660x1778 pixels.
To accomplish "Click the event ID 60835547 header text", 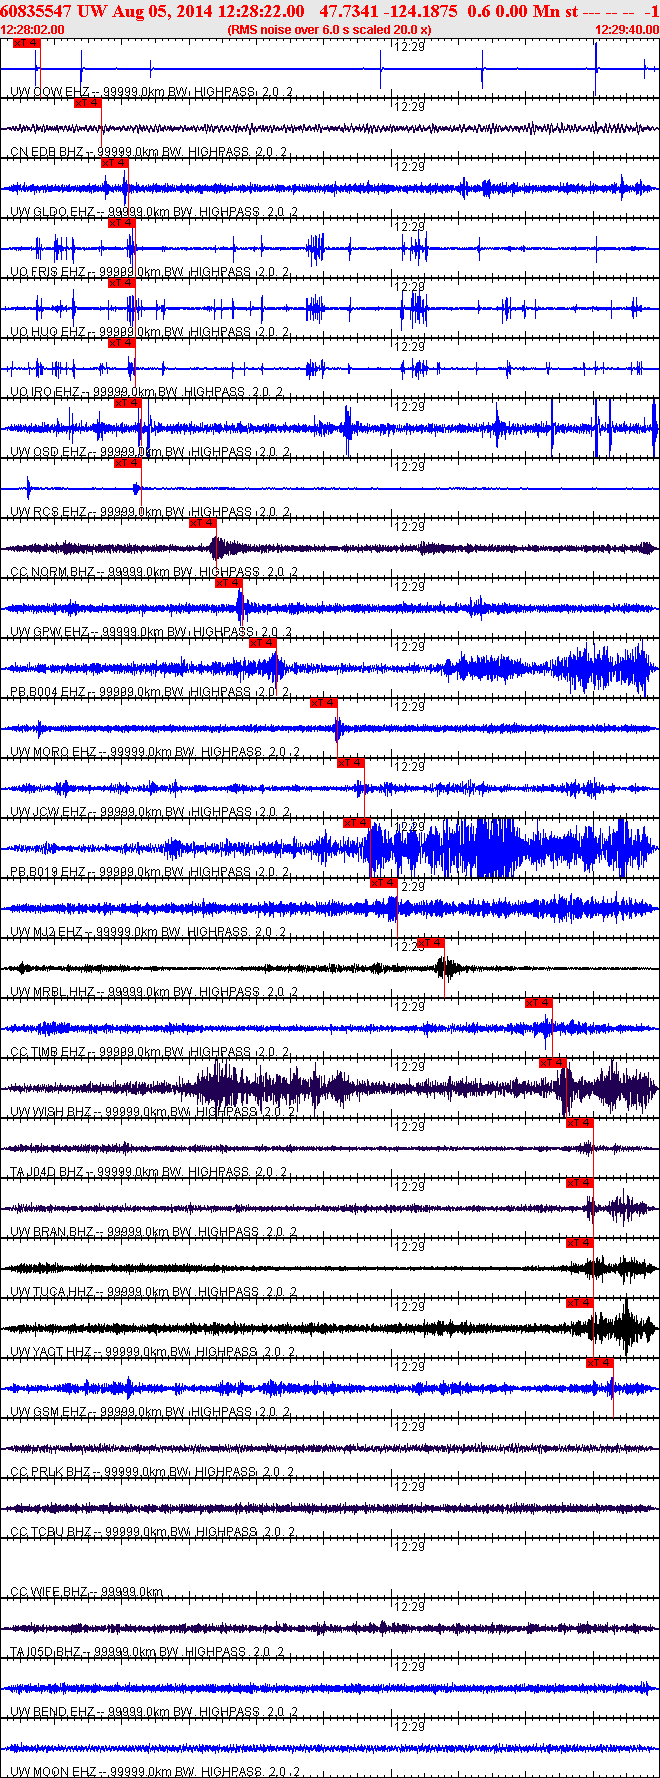I will [x=36, y=11].
